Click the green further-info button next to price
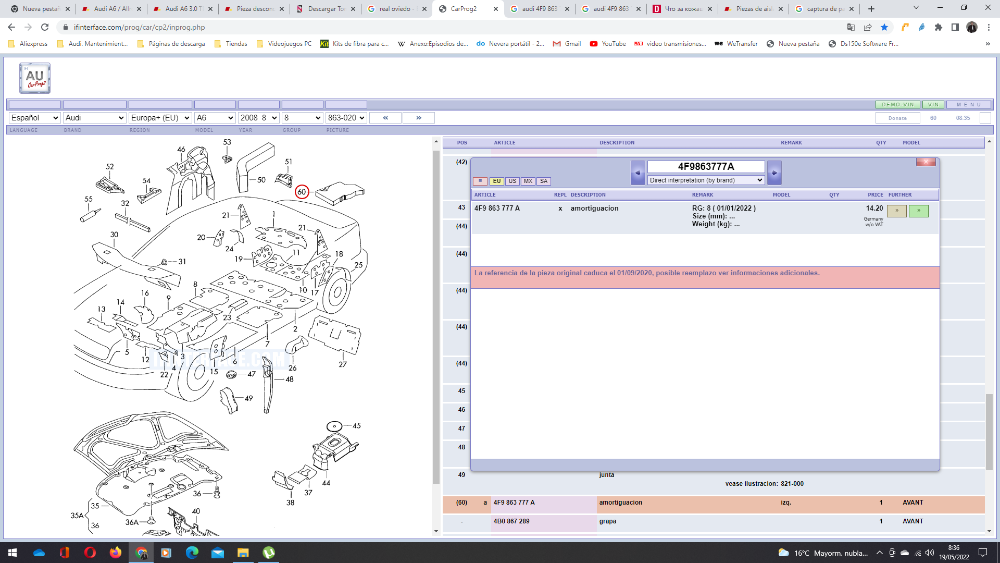Screen dimensions: 1000x563 click(x=918, y=211)
